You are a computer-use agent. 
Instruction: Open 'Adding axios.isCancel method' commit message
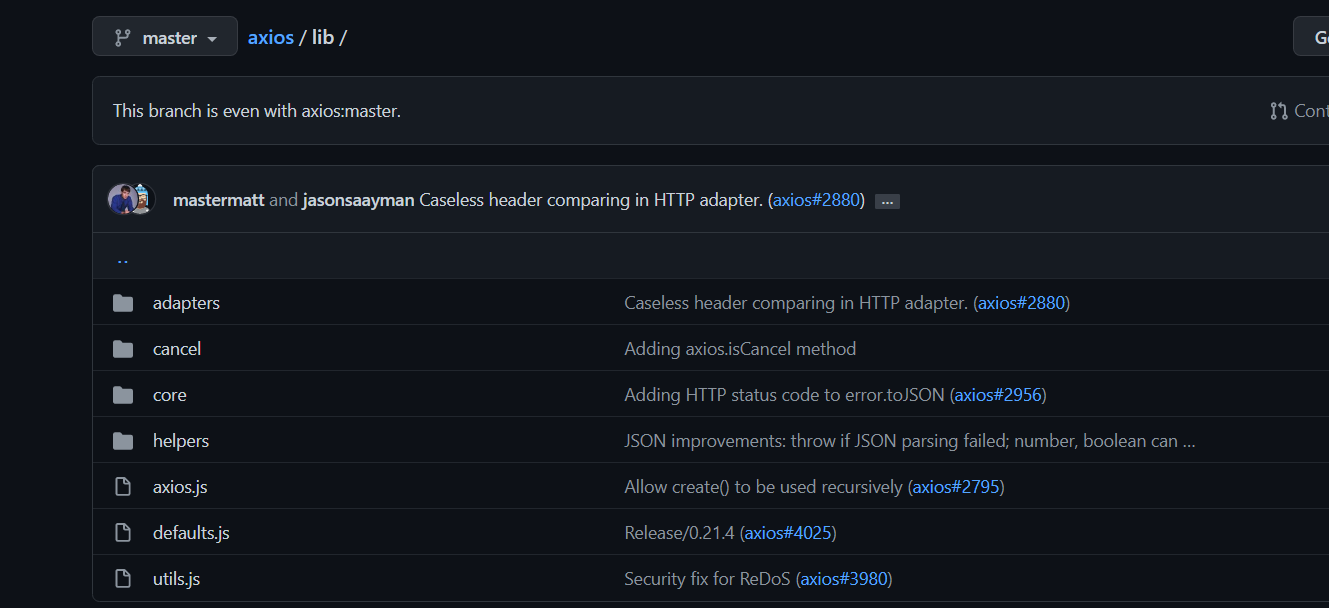740,349
